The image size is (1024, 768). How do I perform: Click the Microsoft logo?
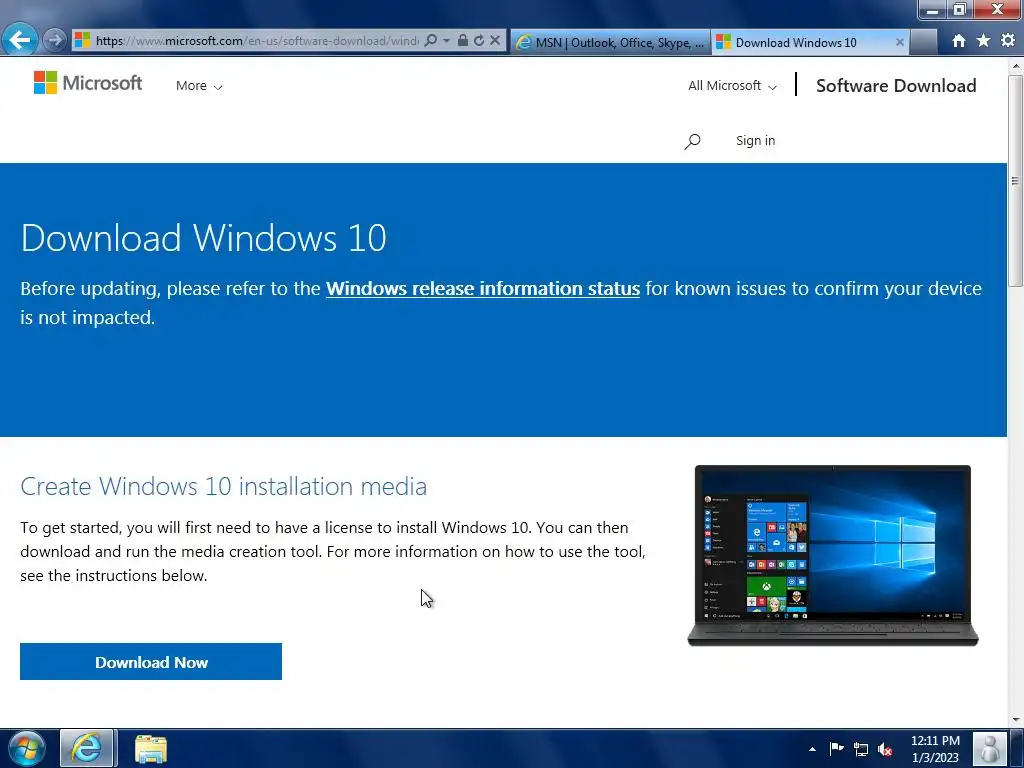88,83
